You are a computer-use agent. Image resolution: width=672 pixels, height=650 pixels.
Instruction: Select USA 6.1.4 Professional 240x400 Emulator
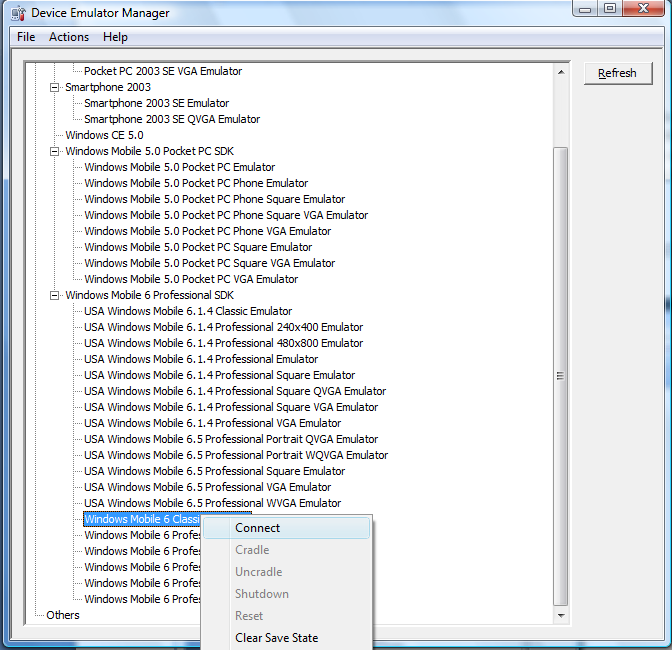pos(223,327)
